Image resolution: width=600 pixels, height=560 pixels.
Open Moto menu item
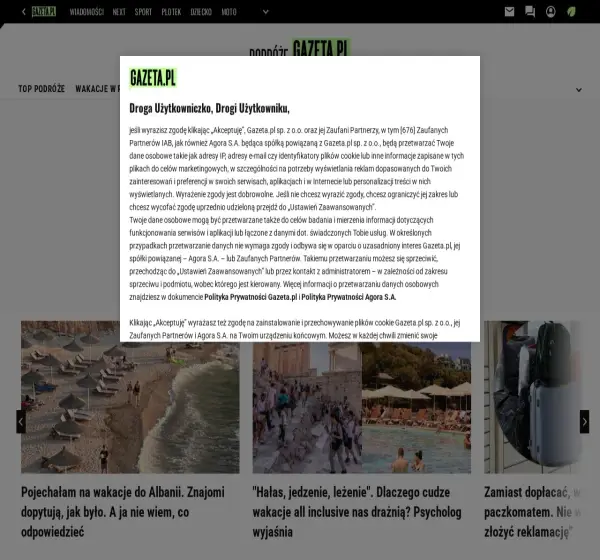[x=229, y=12]
